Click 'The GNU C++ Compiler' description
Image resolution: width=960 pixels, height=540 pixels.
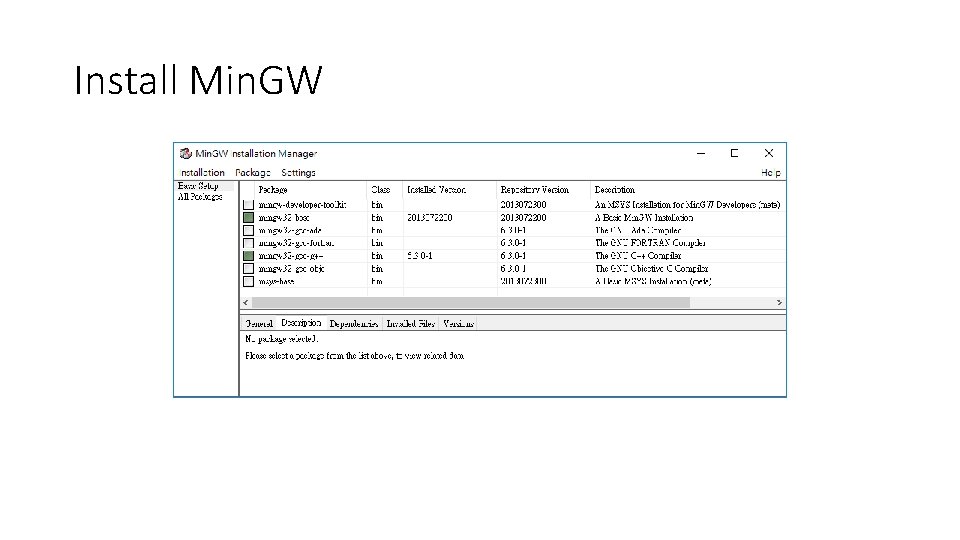click(x=638, y=256)
